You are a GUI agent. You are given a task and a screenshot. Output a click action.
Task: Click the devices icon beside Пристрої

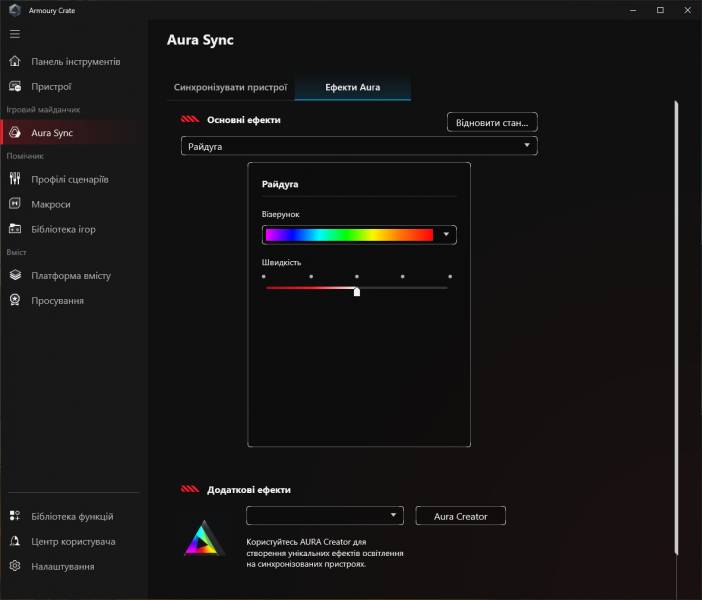point(15,86)
